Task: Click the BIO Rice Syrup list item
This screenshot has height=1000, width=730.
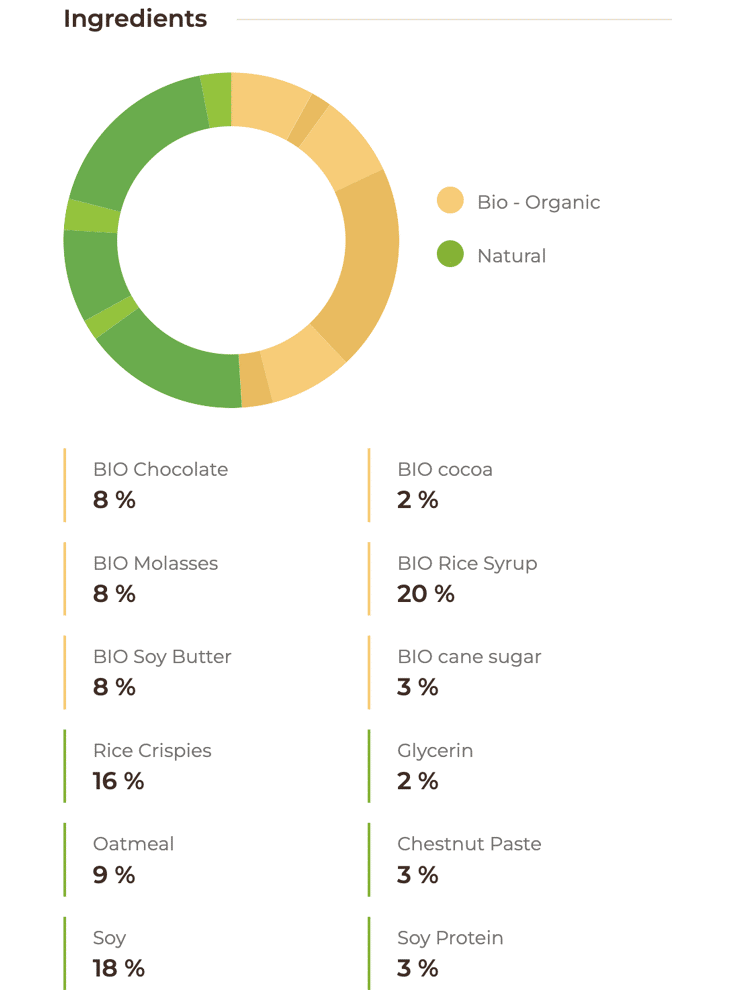Action: pos(467,579)
